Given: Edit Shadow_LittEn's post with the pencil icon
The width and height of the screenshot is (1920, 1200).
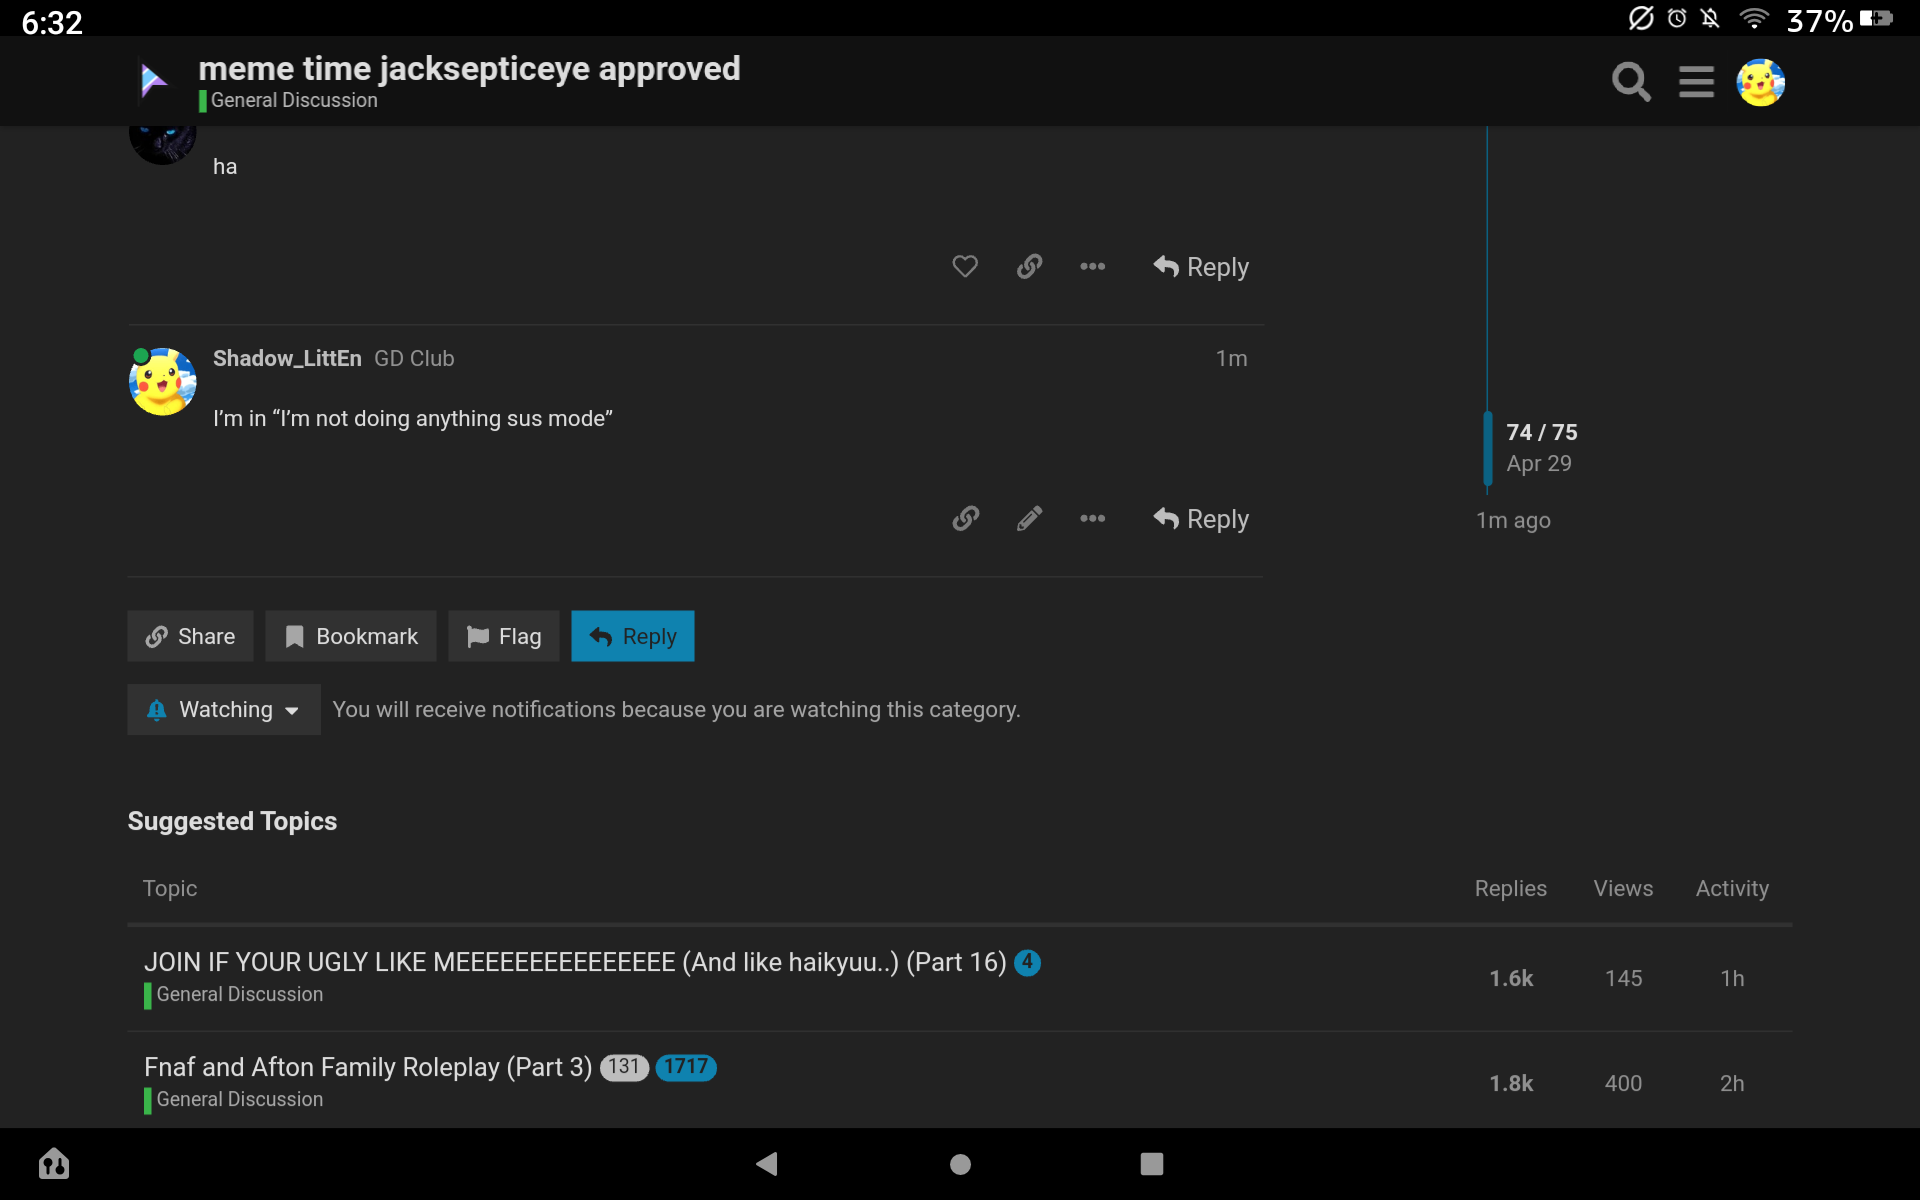Looking at the screenshot, I should click(x=1029, y=519).
